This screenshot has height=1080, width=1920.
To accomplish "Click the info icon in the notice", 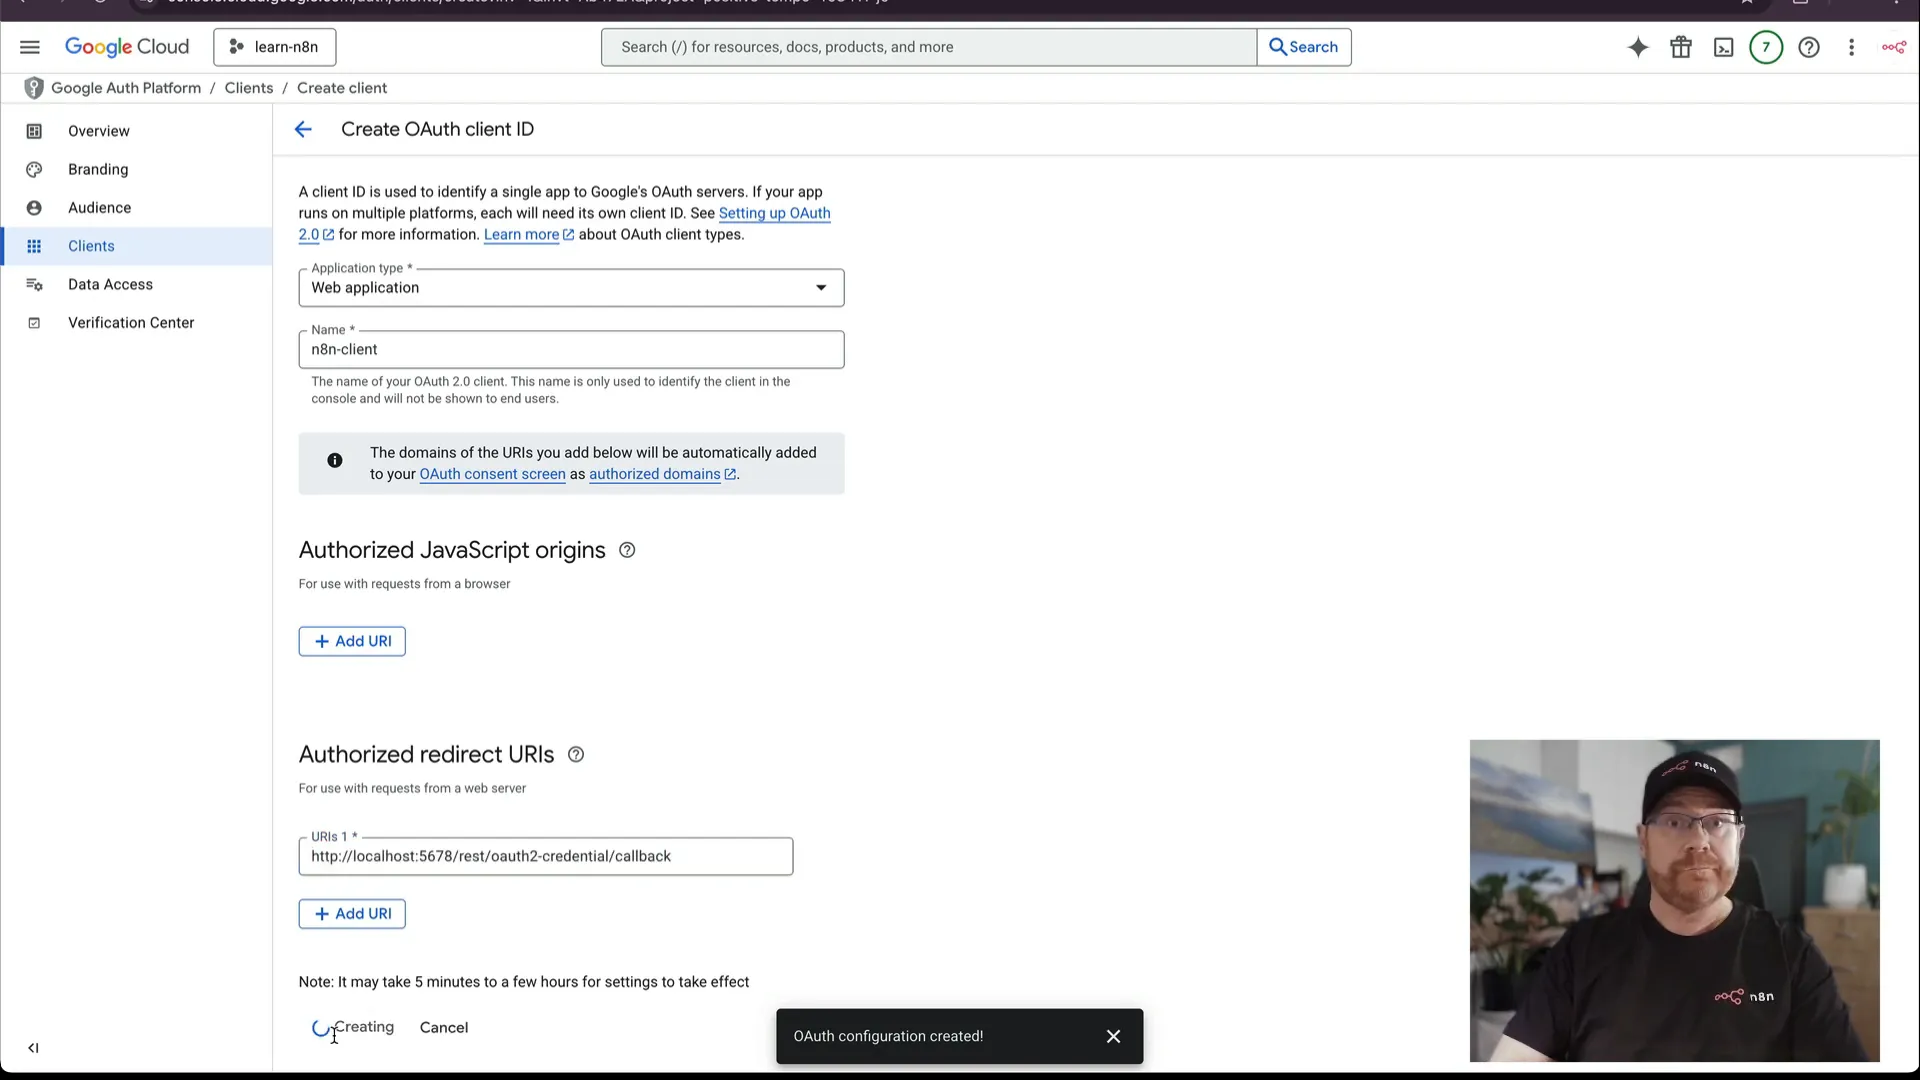I will (x=335, y=460).
